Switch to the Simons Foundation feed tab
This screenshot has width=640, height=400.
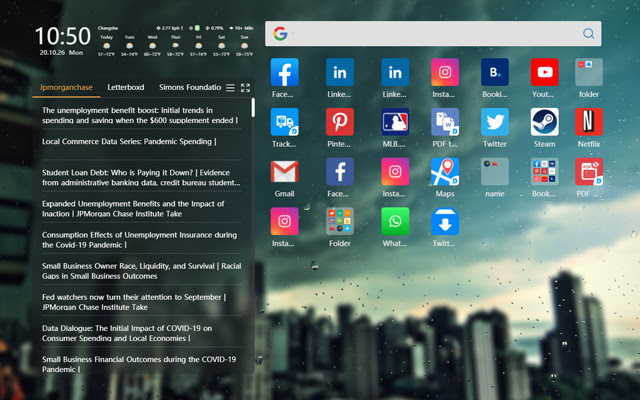point(190,87)
